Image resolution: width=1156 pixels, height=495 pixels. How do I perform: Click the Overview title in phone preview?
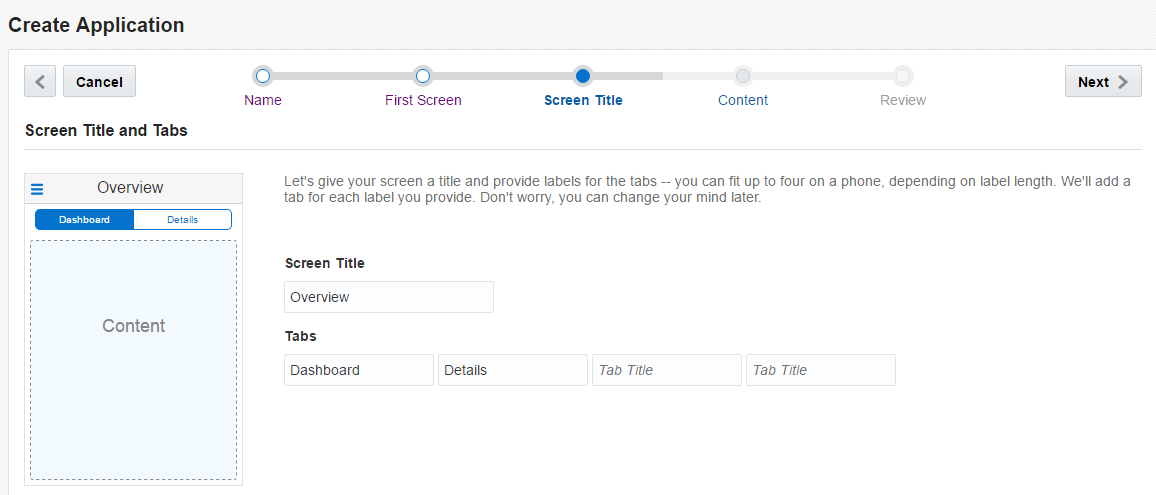click(x=130, y=188)
